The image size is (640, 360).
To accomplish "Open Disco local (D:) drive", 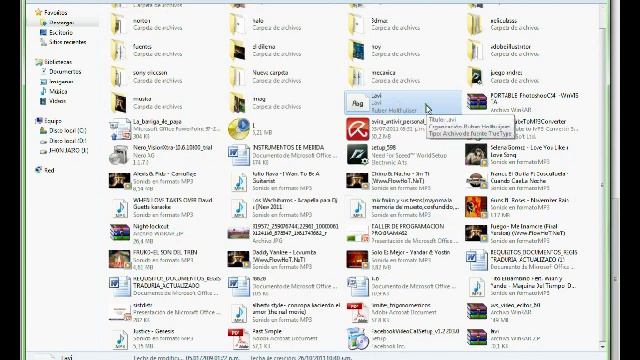I will pos(67,141).
